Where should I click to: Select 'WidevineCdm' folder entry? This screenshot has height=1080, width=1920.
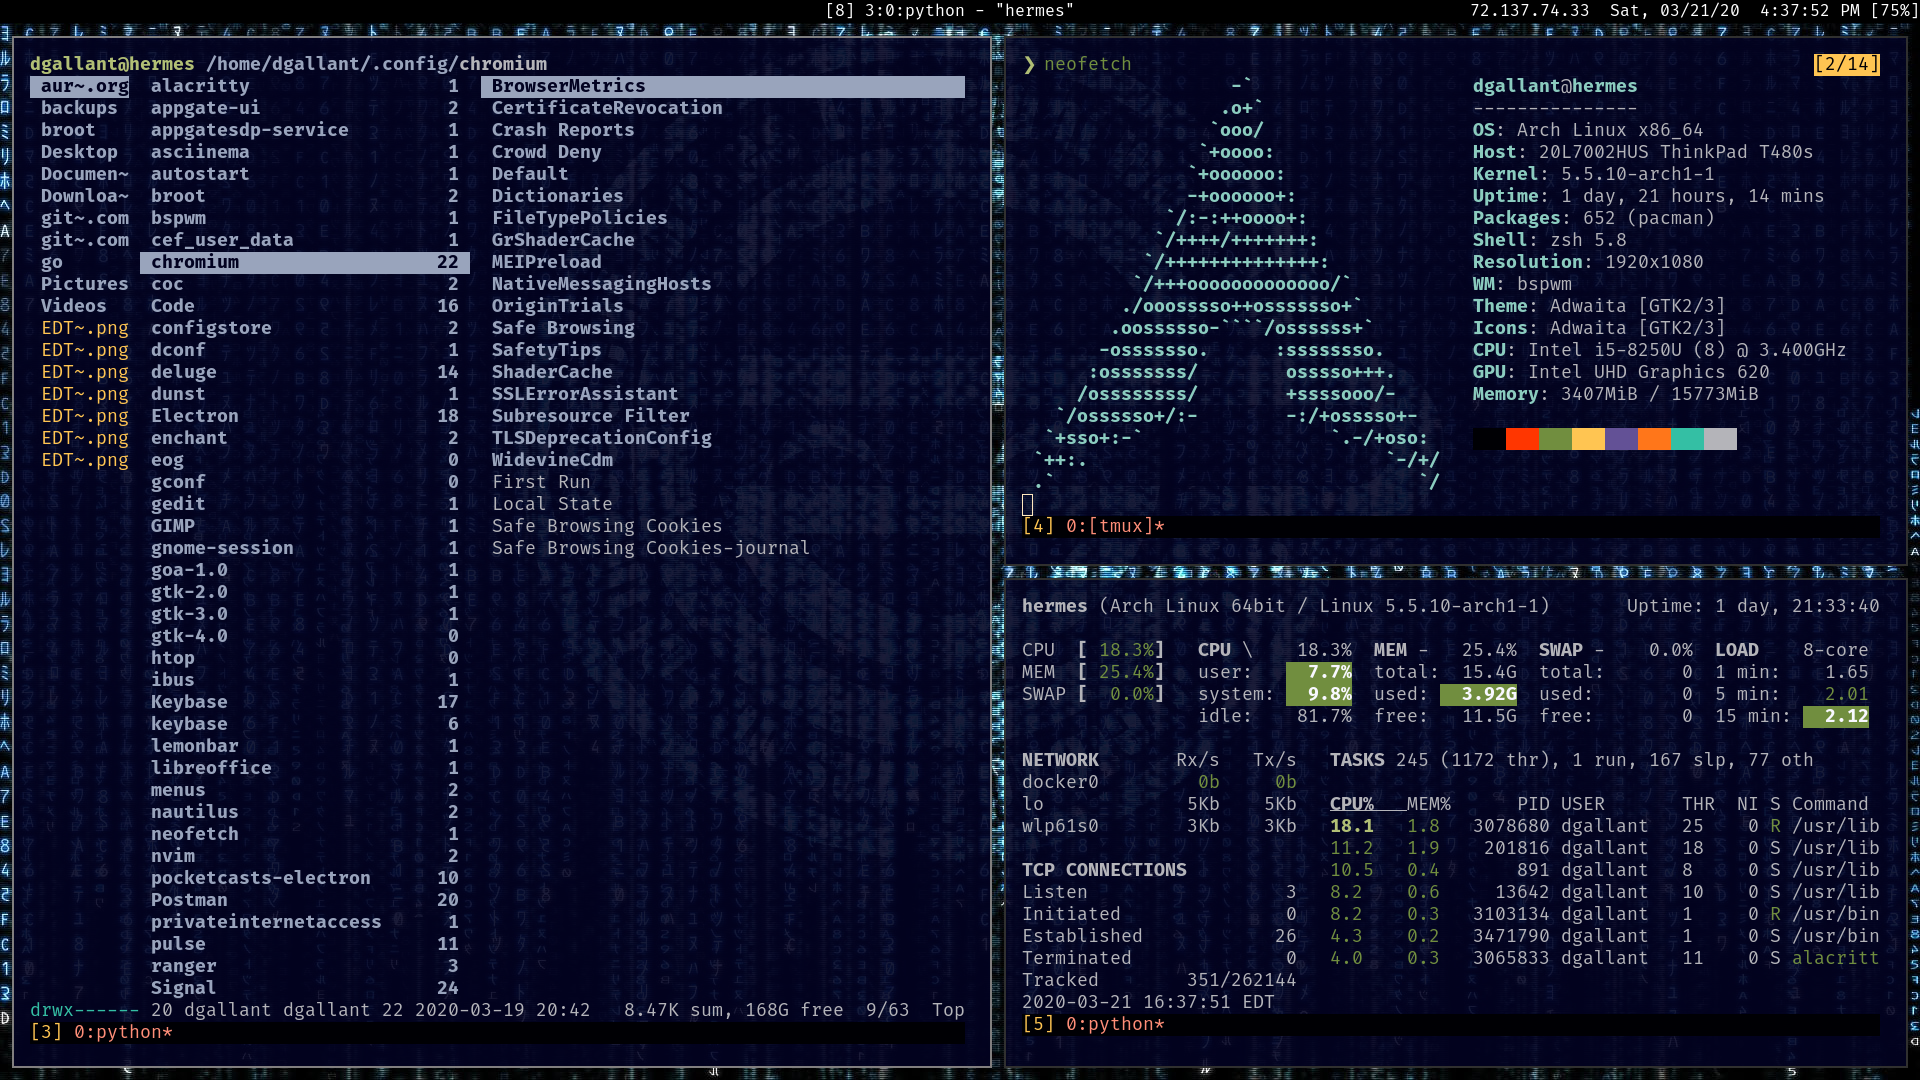tap(552, 461)
